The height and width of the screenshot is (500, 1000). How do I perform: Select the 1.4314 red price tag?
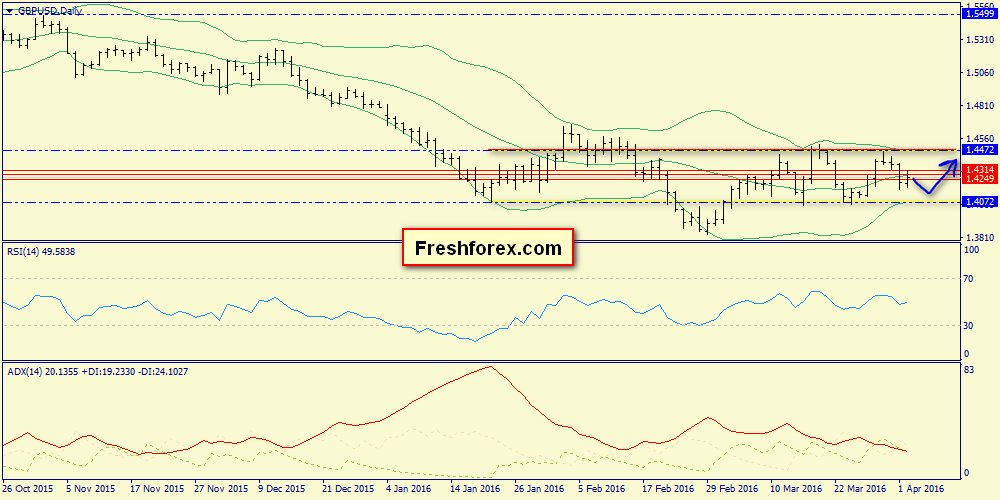click(x=978, y=169)
